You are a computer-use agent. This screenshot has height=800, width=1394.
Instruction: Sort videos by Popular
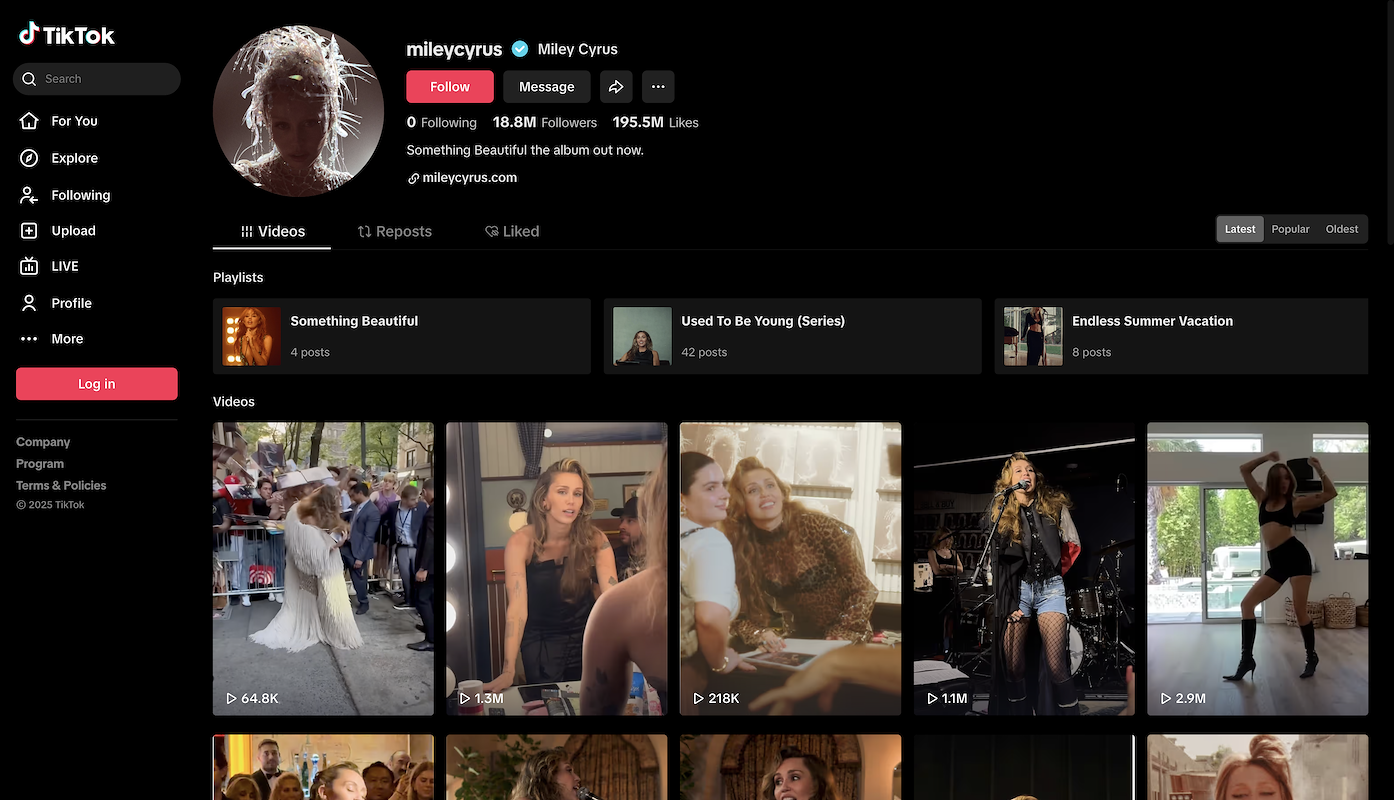coord(1290,229)
